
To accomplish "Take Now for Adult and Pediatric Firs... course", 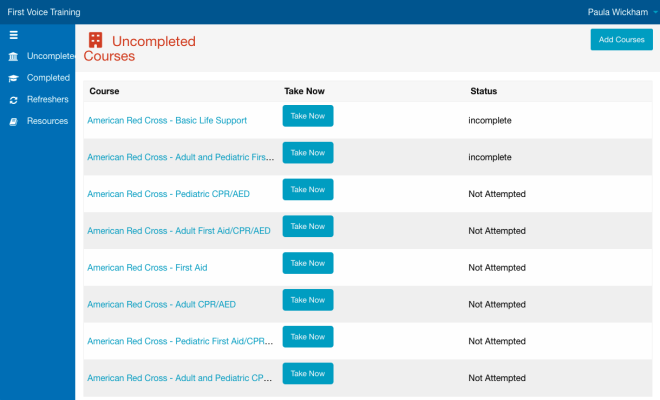I will tap(308, 152).
